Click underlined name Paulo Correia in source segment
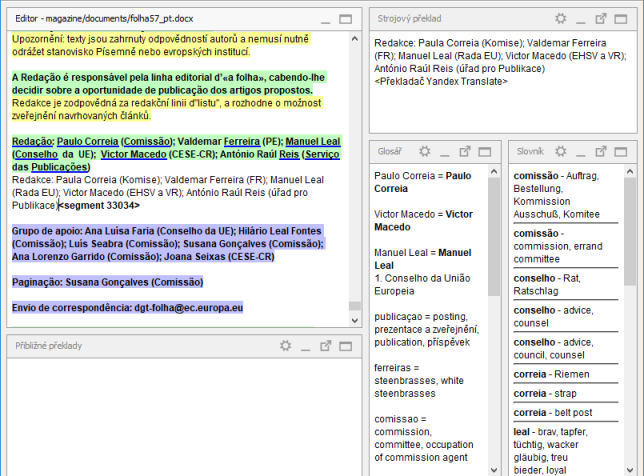This screenshot has width=644, height=476. (87, 142)
